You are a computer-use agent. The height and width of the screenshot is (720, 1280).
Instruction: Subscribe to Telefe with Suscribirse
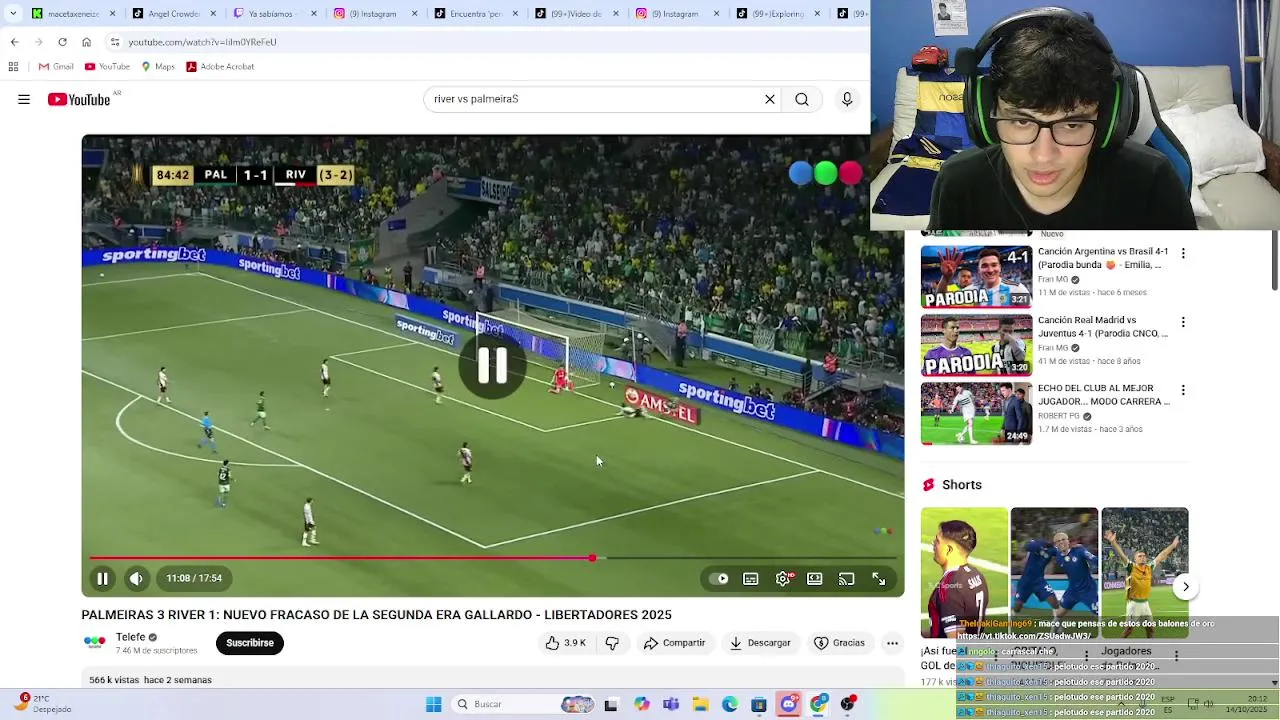[250, 643]
